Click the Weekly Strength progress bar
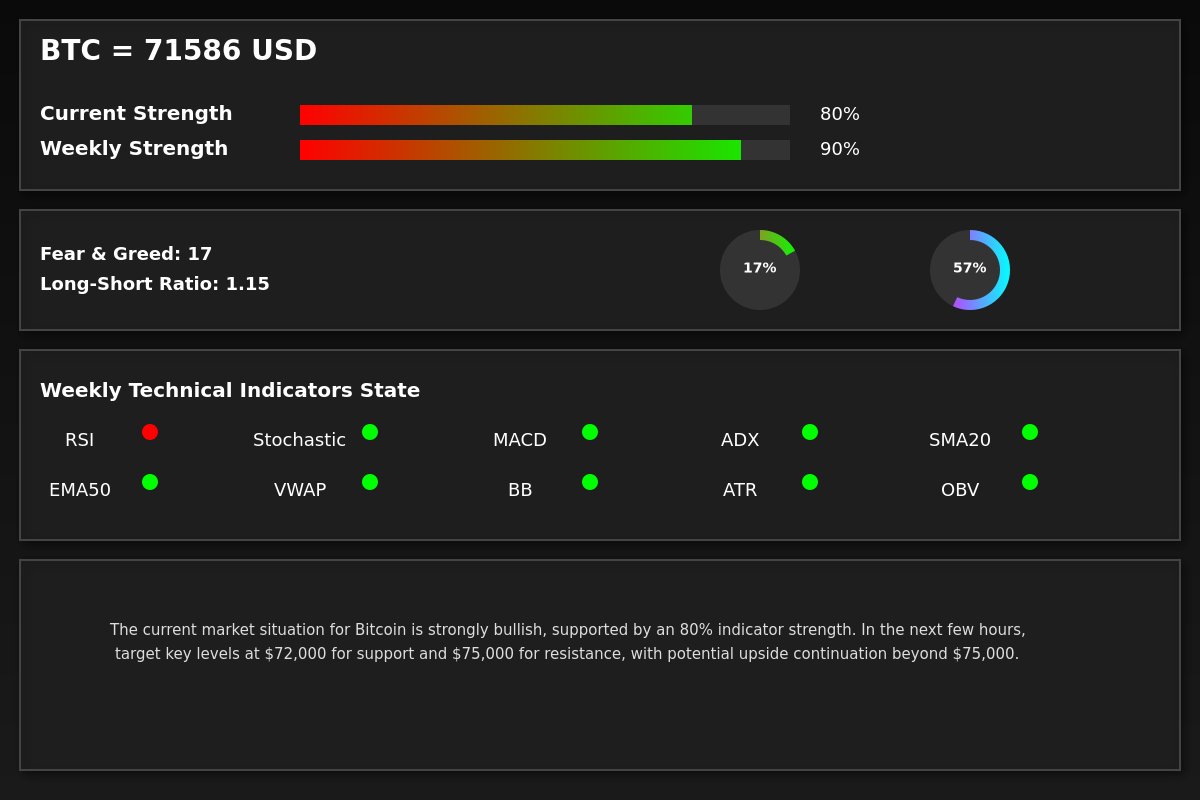 tap(545, 150)
